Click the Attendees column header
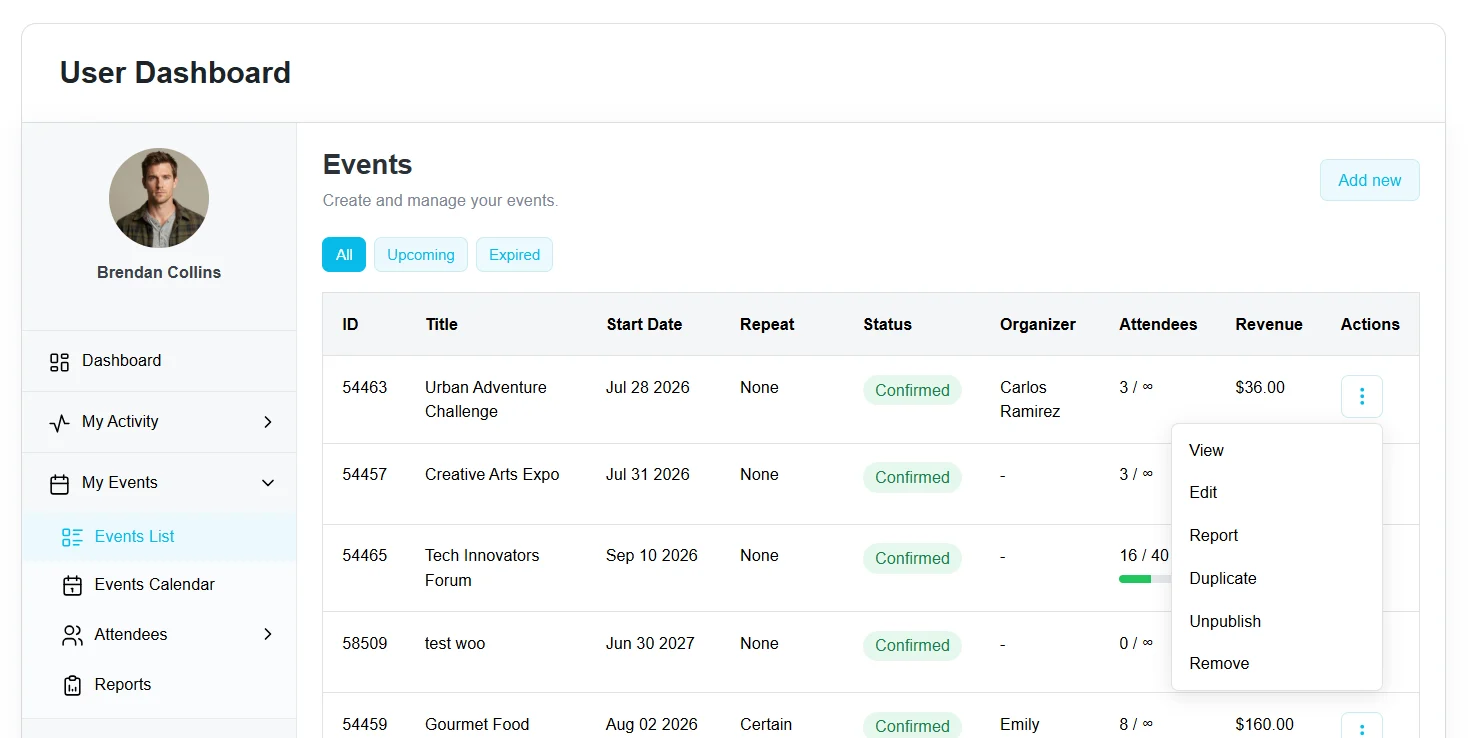This screenshot has width=1478, height=738. pyautogui.click(x=1158, y=324)
